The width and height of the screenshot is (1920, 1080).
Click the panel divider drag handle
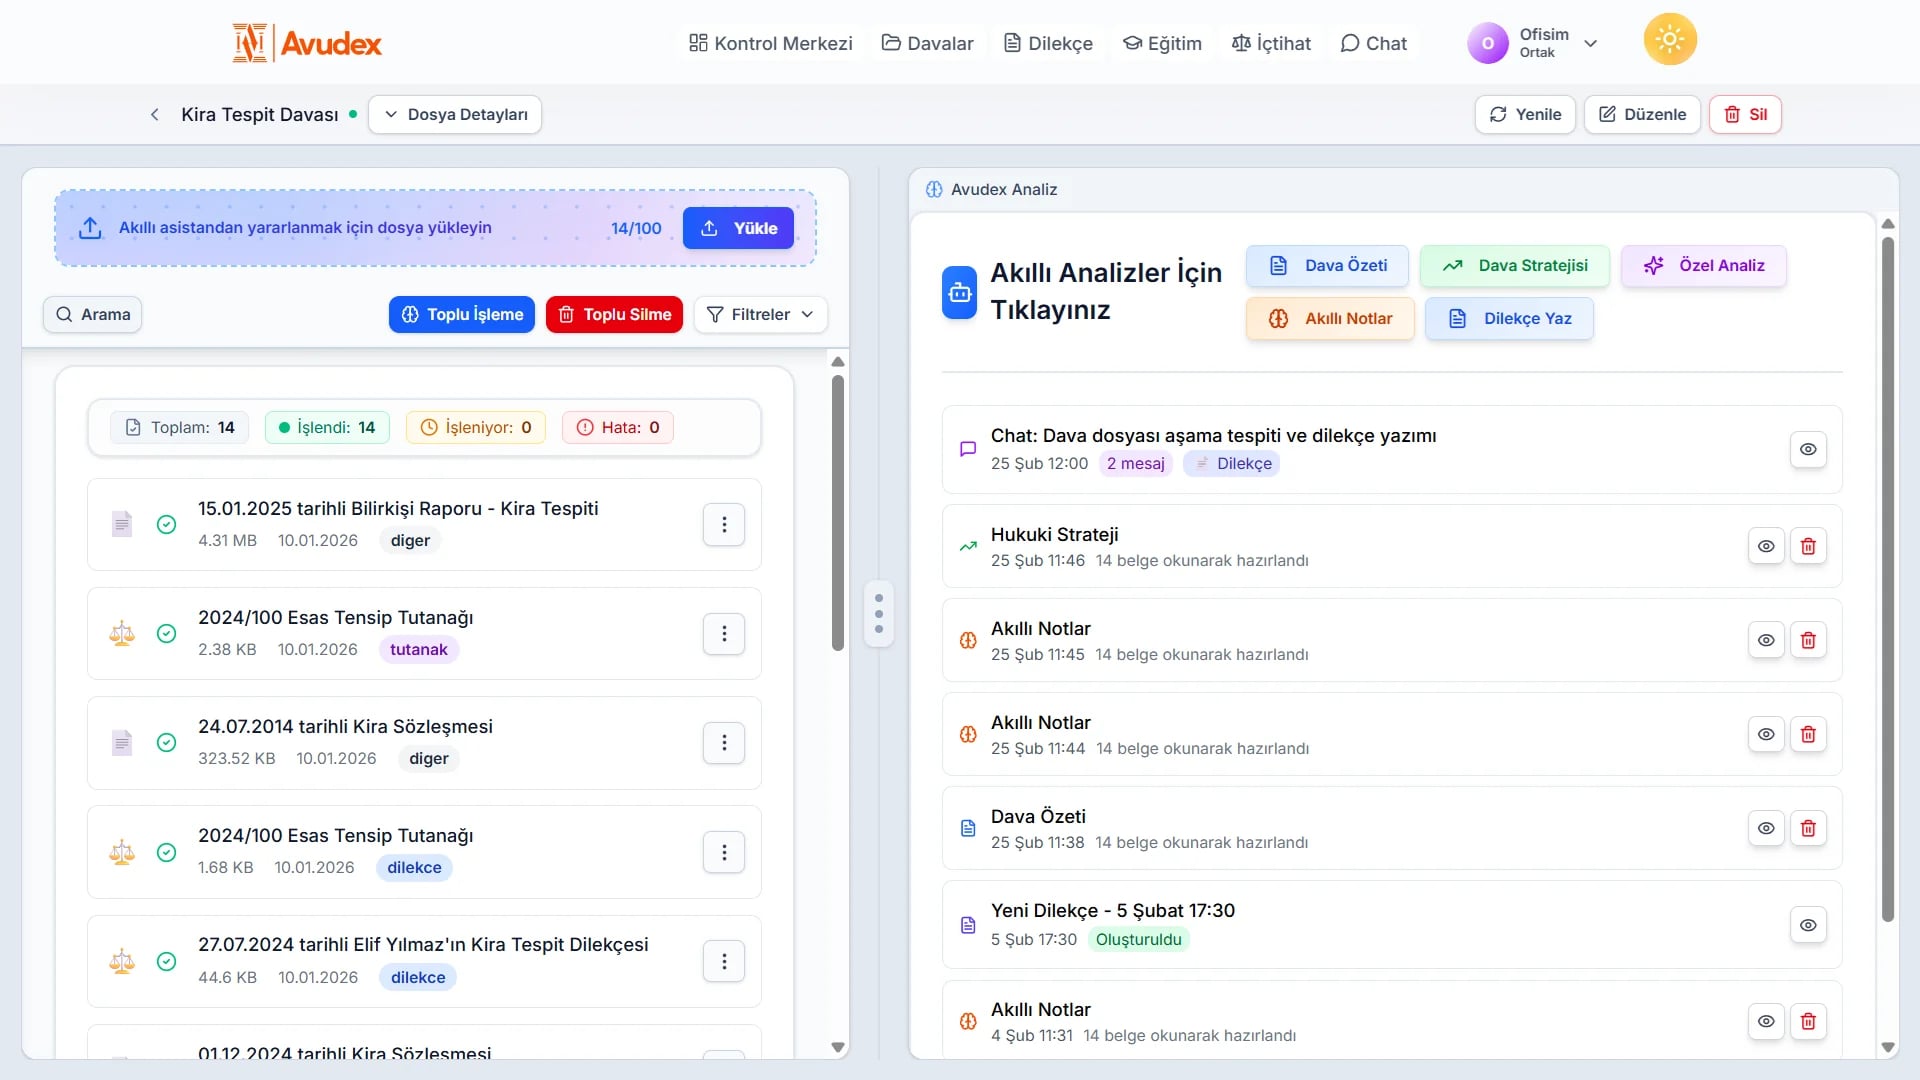point(878,614)
